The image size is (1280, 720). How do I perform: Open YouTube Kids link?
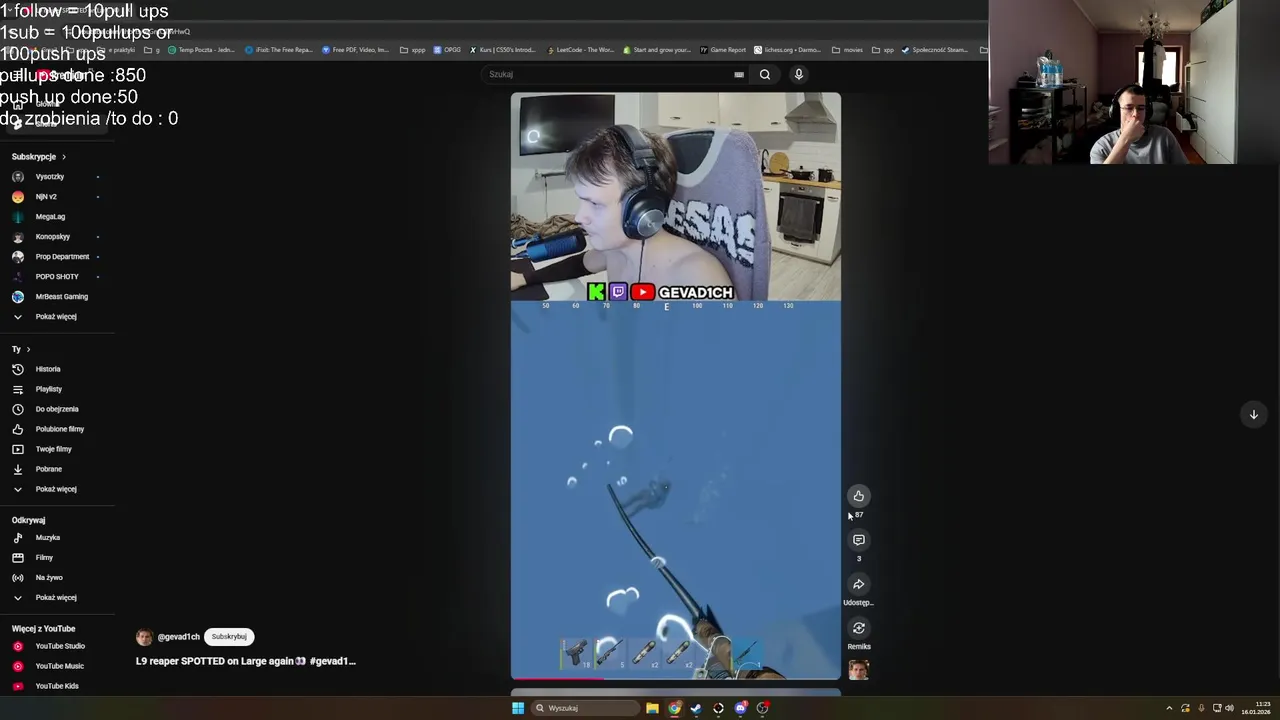[x=58, y=686]
